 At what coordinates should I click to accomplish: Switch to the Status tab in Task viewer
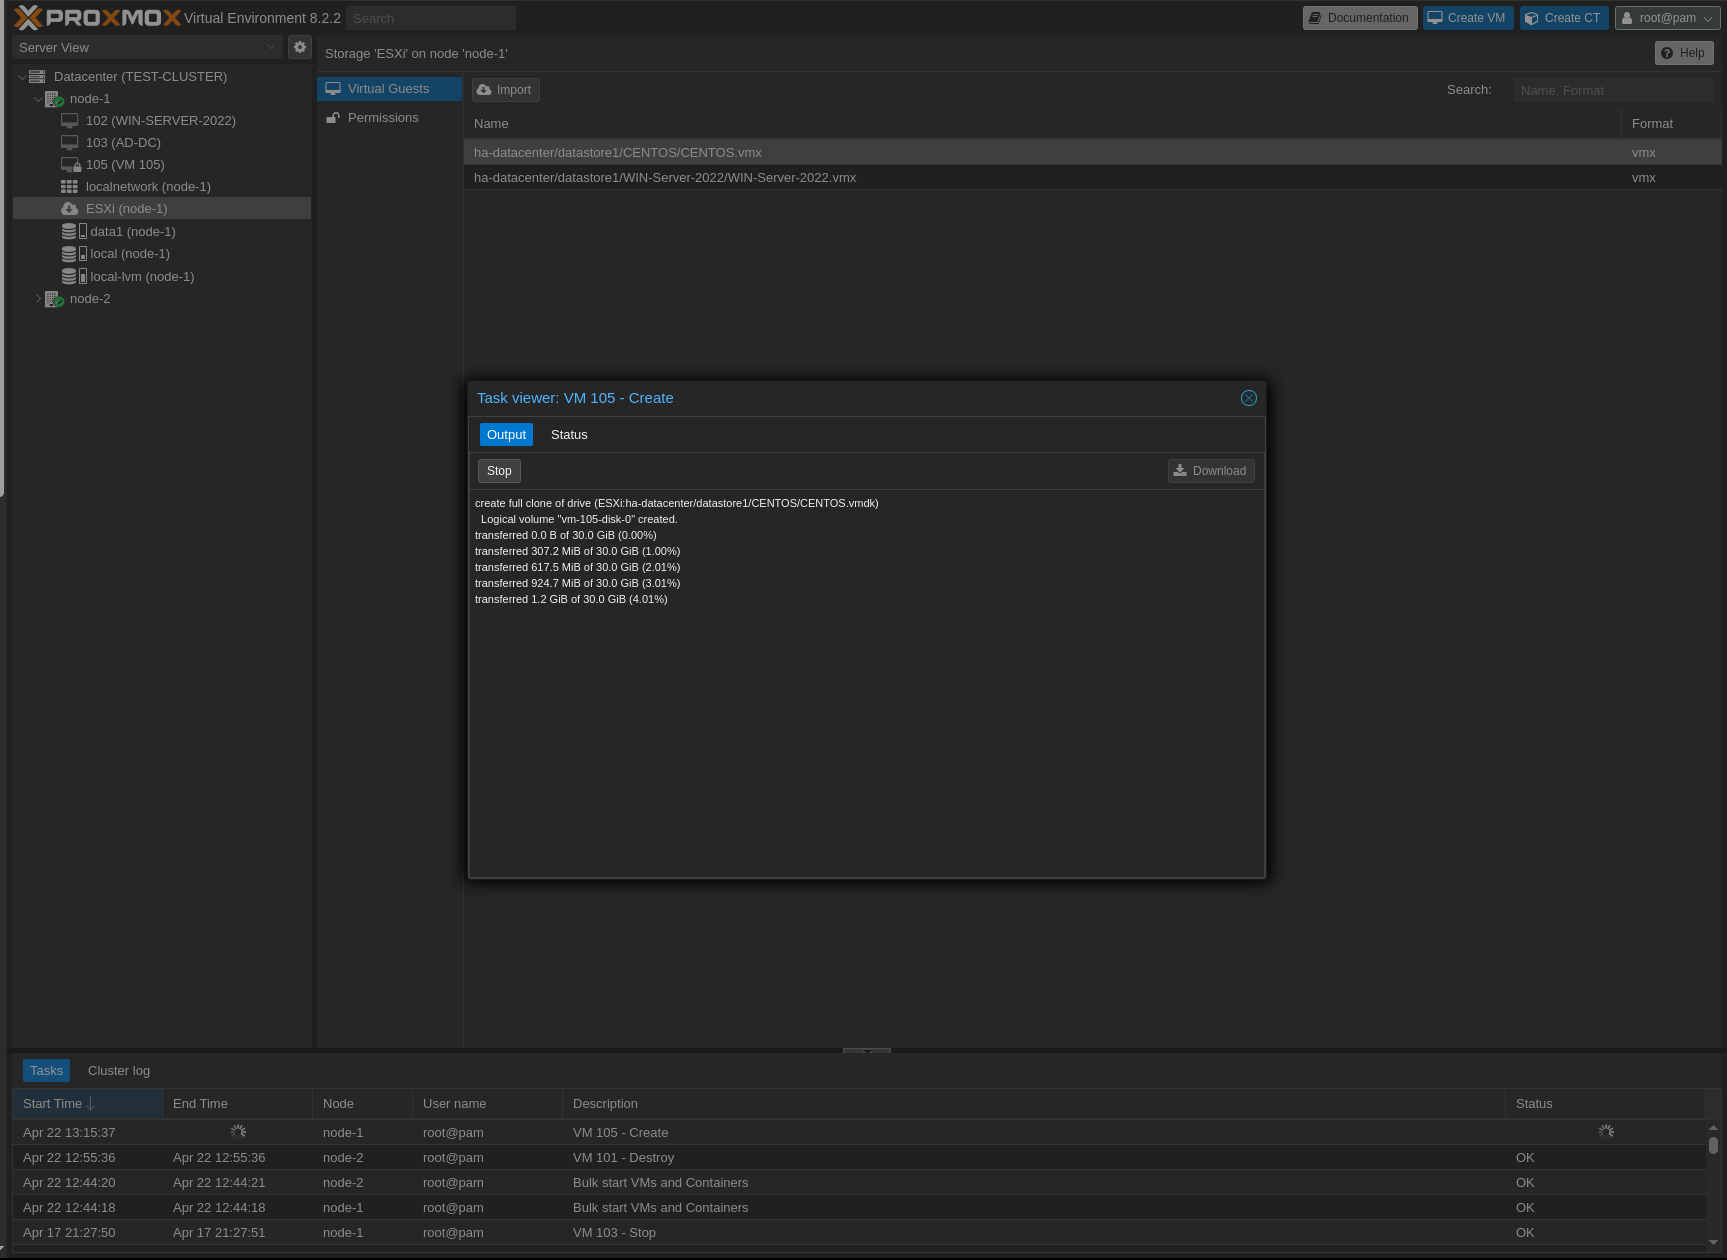point(569,435)
